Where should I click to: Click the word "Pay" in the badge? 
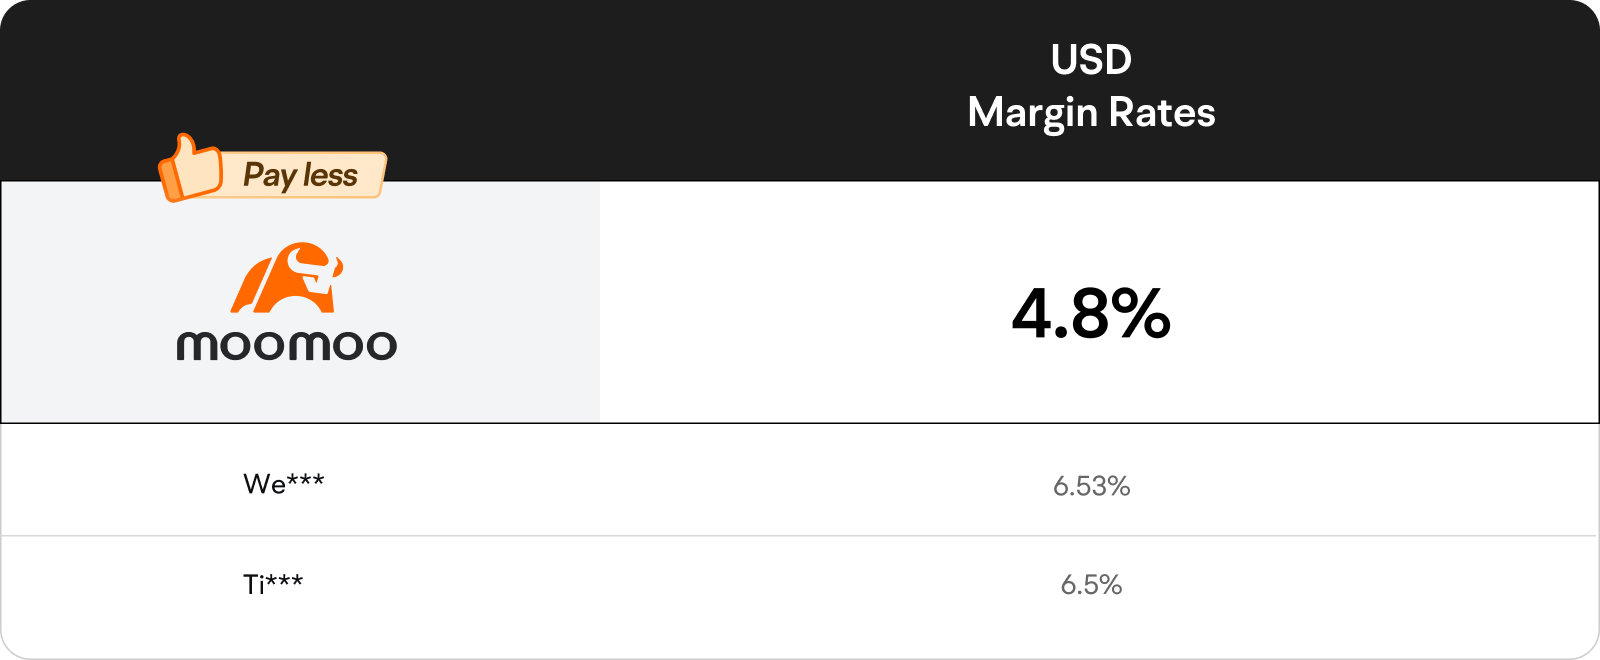click(x=270, y=176)
